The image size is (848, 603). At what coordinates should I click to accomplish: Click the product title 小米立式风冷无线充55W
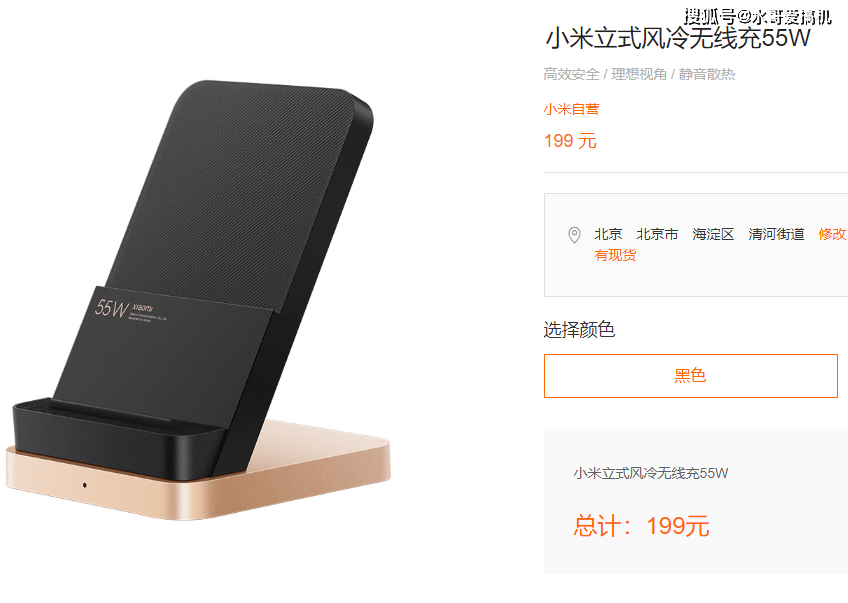(678, 39)
